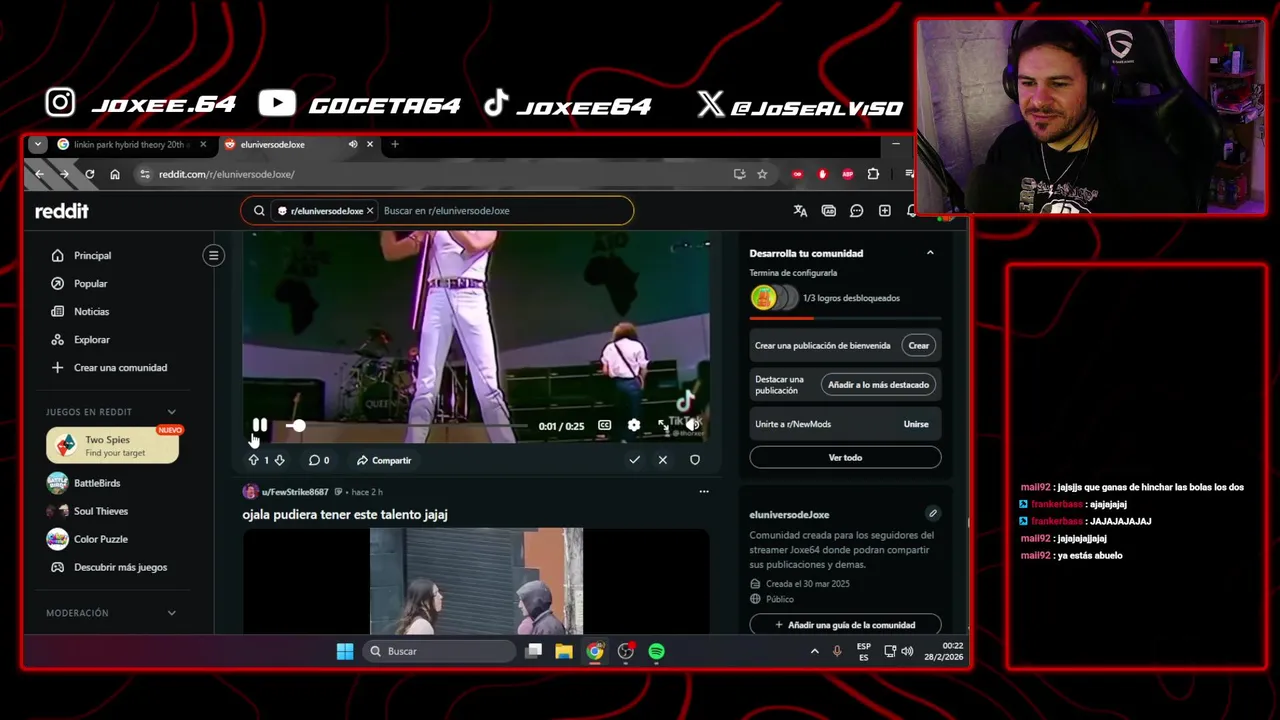Mute the eluniversodeJoxe tab audio

point(352,144)
